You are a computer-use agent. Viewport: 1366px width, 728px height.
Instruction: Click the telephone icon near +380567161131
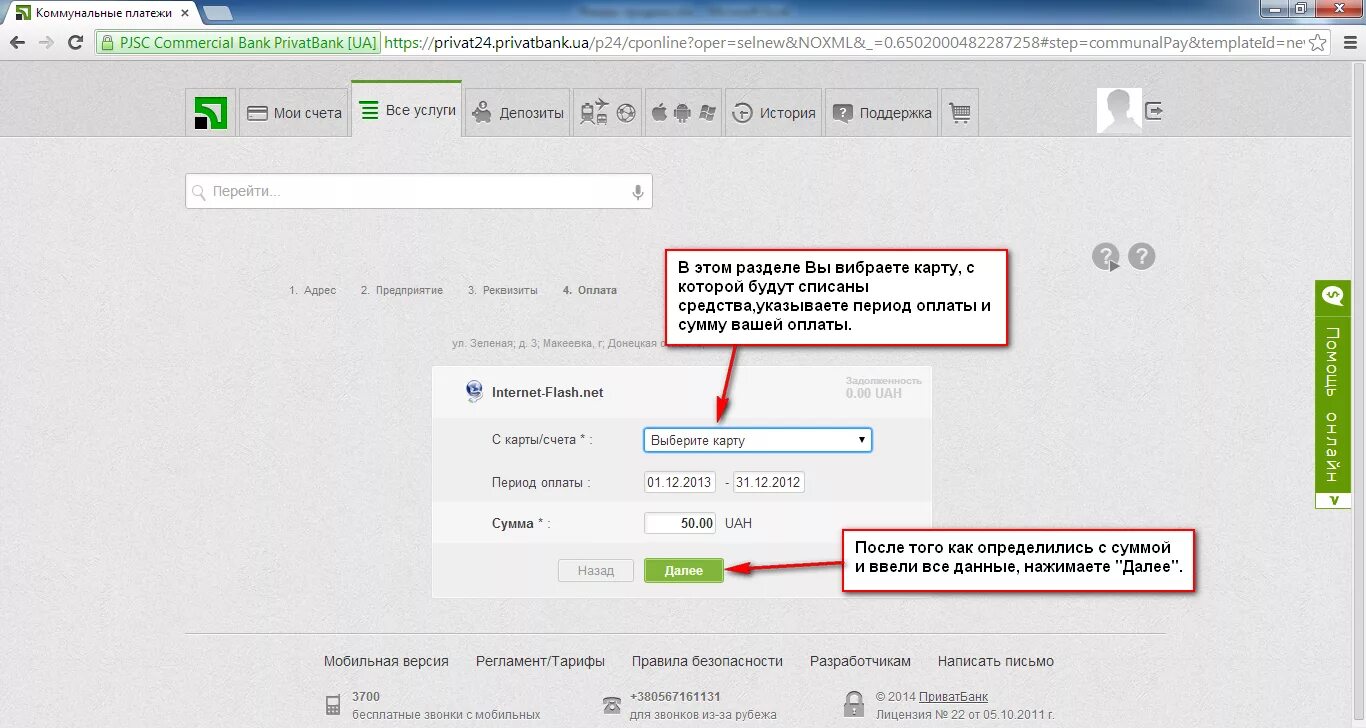tap(612, 705)
